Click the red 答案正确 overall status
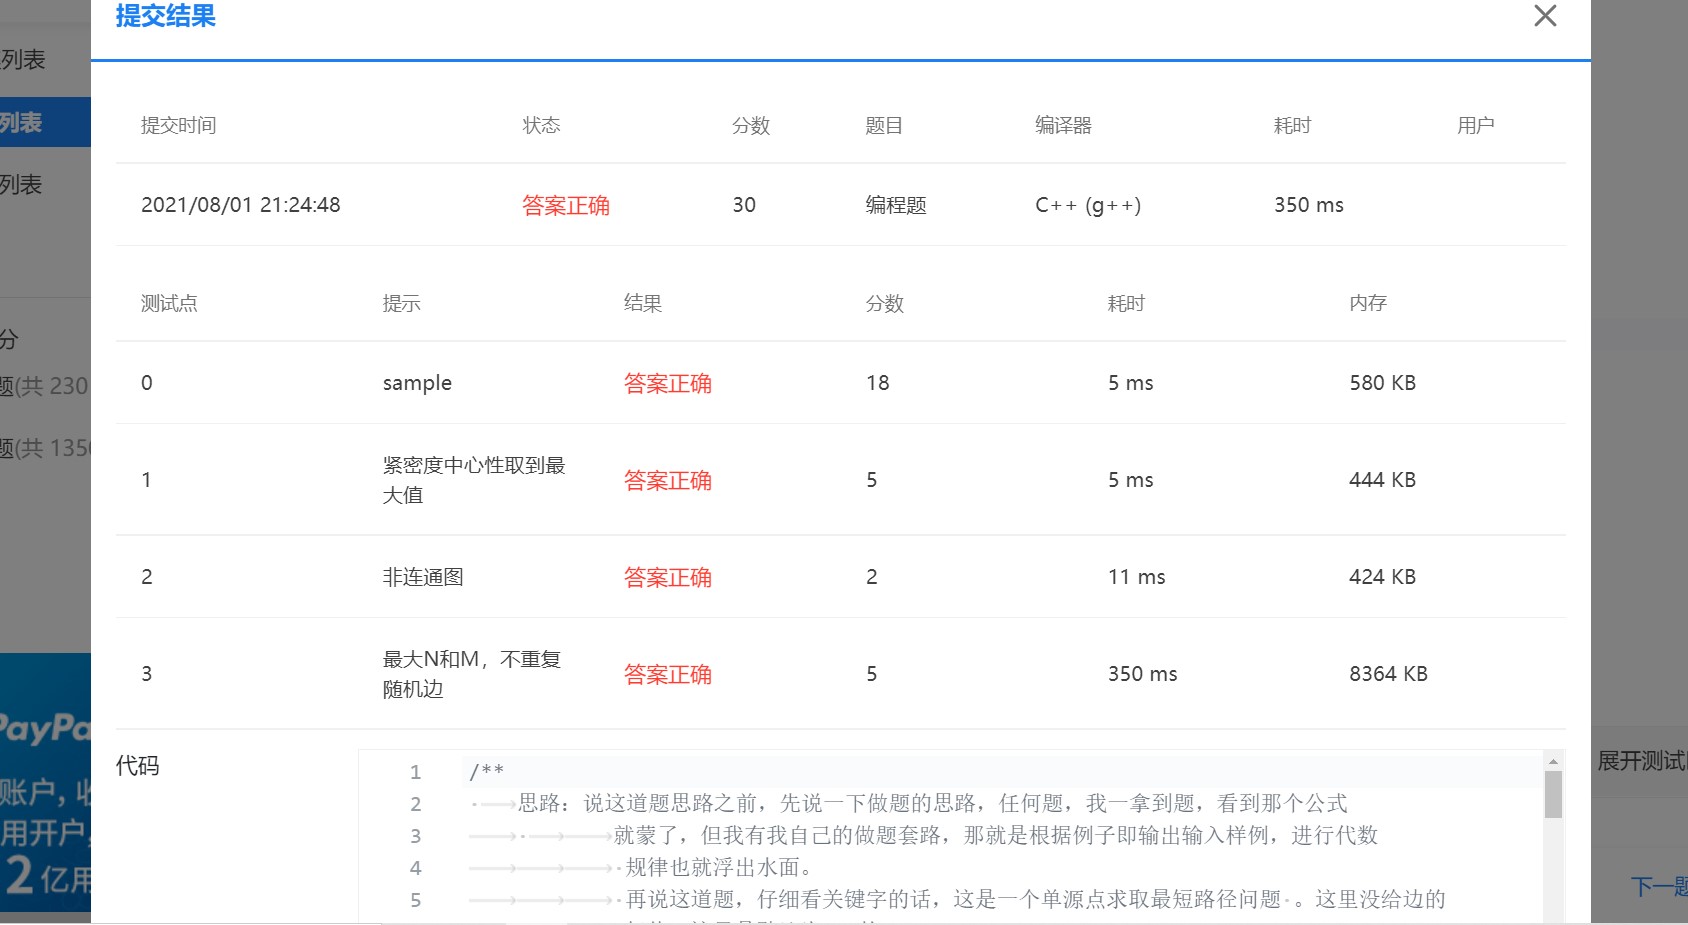The height and width of the screenshot is (925, 1688). point(566,205)
